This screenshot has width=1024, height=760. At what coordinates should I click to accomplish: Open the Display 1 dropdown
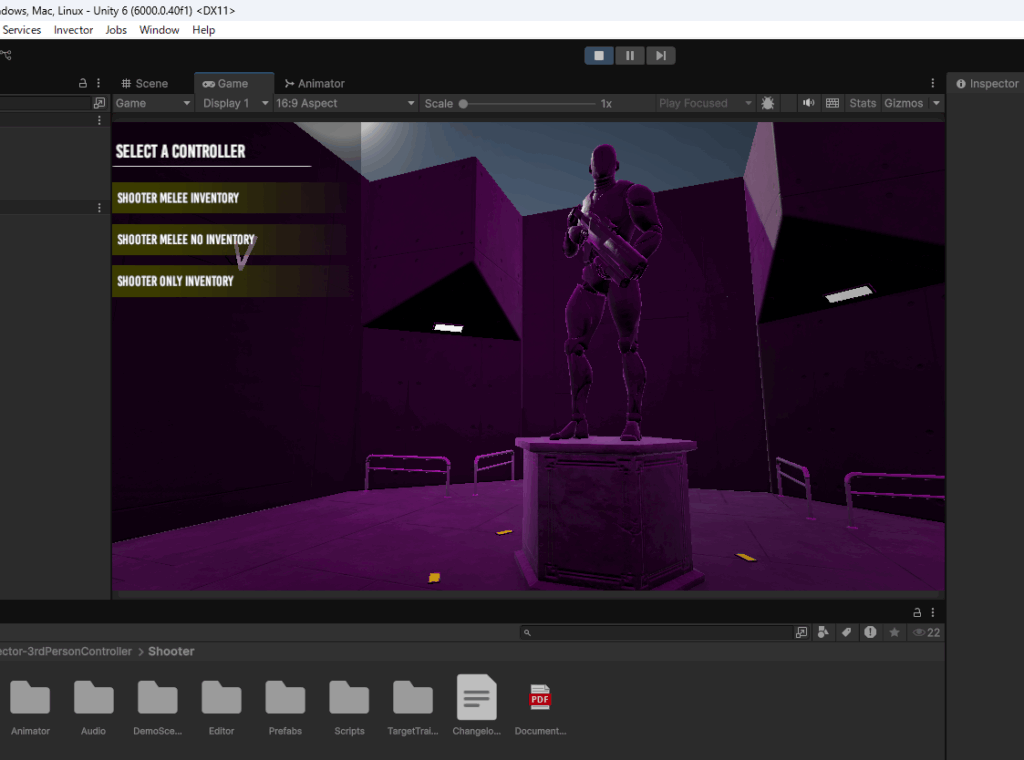coord(235,103)
